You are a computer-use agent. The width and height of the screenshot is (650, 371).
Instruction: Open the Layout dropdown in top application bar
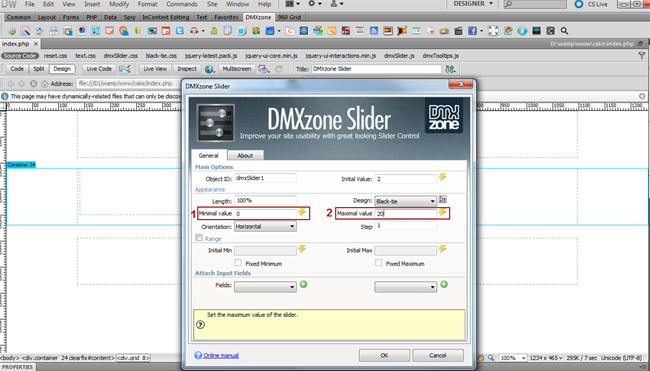tap(293, 4)
